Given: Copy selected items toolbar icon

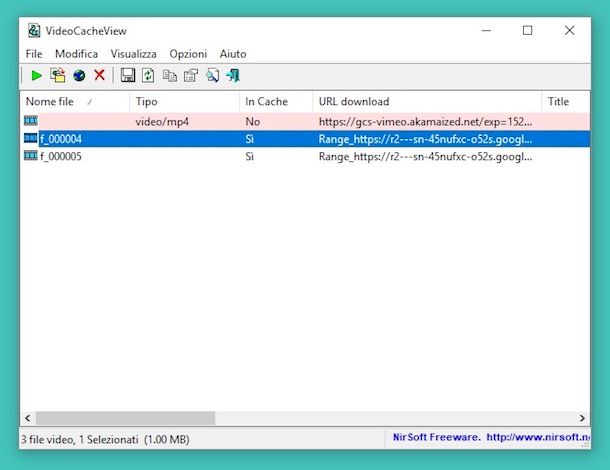Looking at the screenshot, I should (x=170, y=75).
